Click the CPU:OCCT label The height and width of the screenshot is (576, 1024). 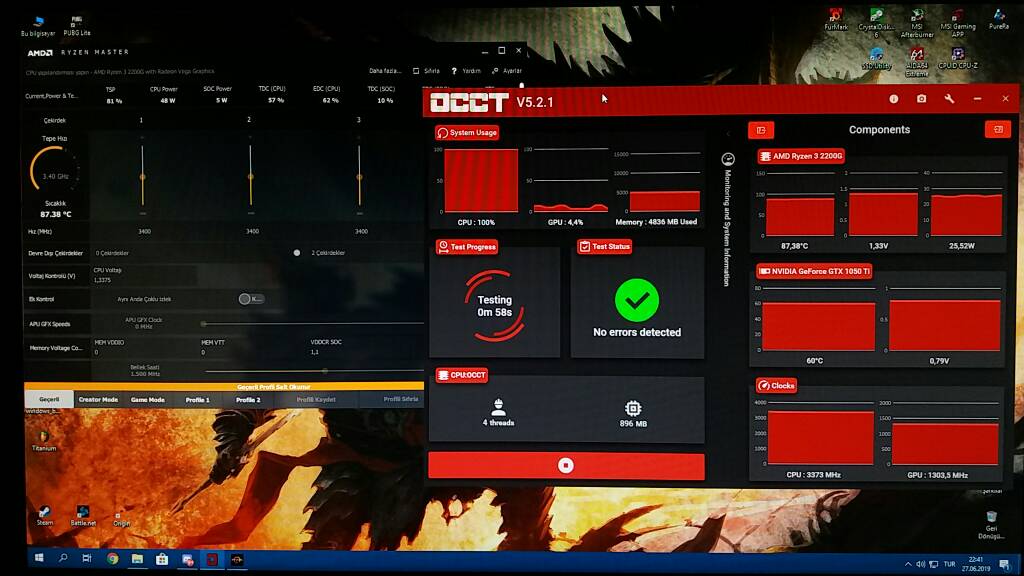pos(462,375)
